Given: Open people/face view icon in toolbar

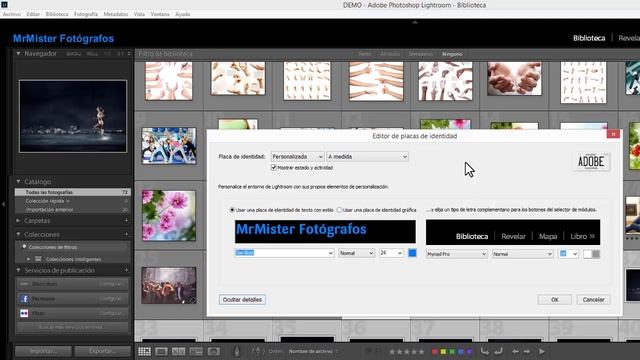Looking at the screenshot, I should (x=213, y=351).
